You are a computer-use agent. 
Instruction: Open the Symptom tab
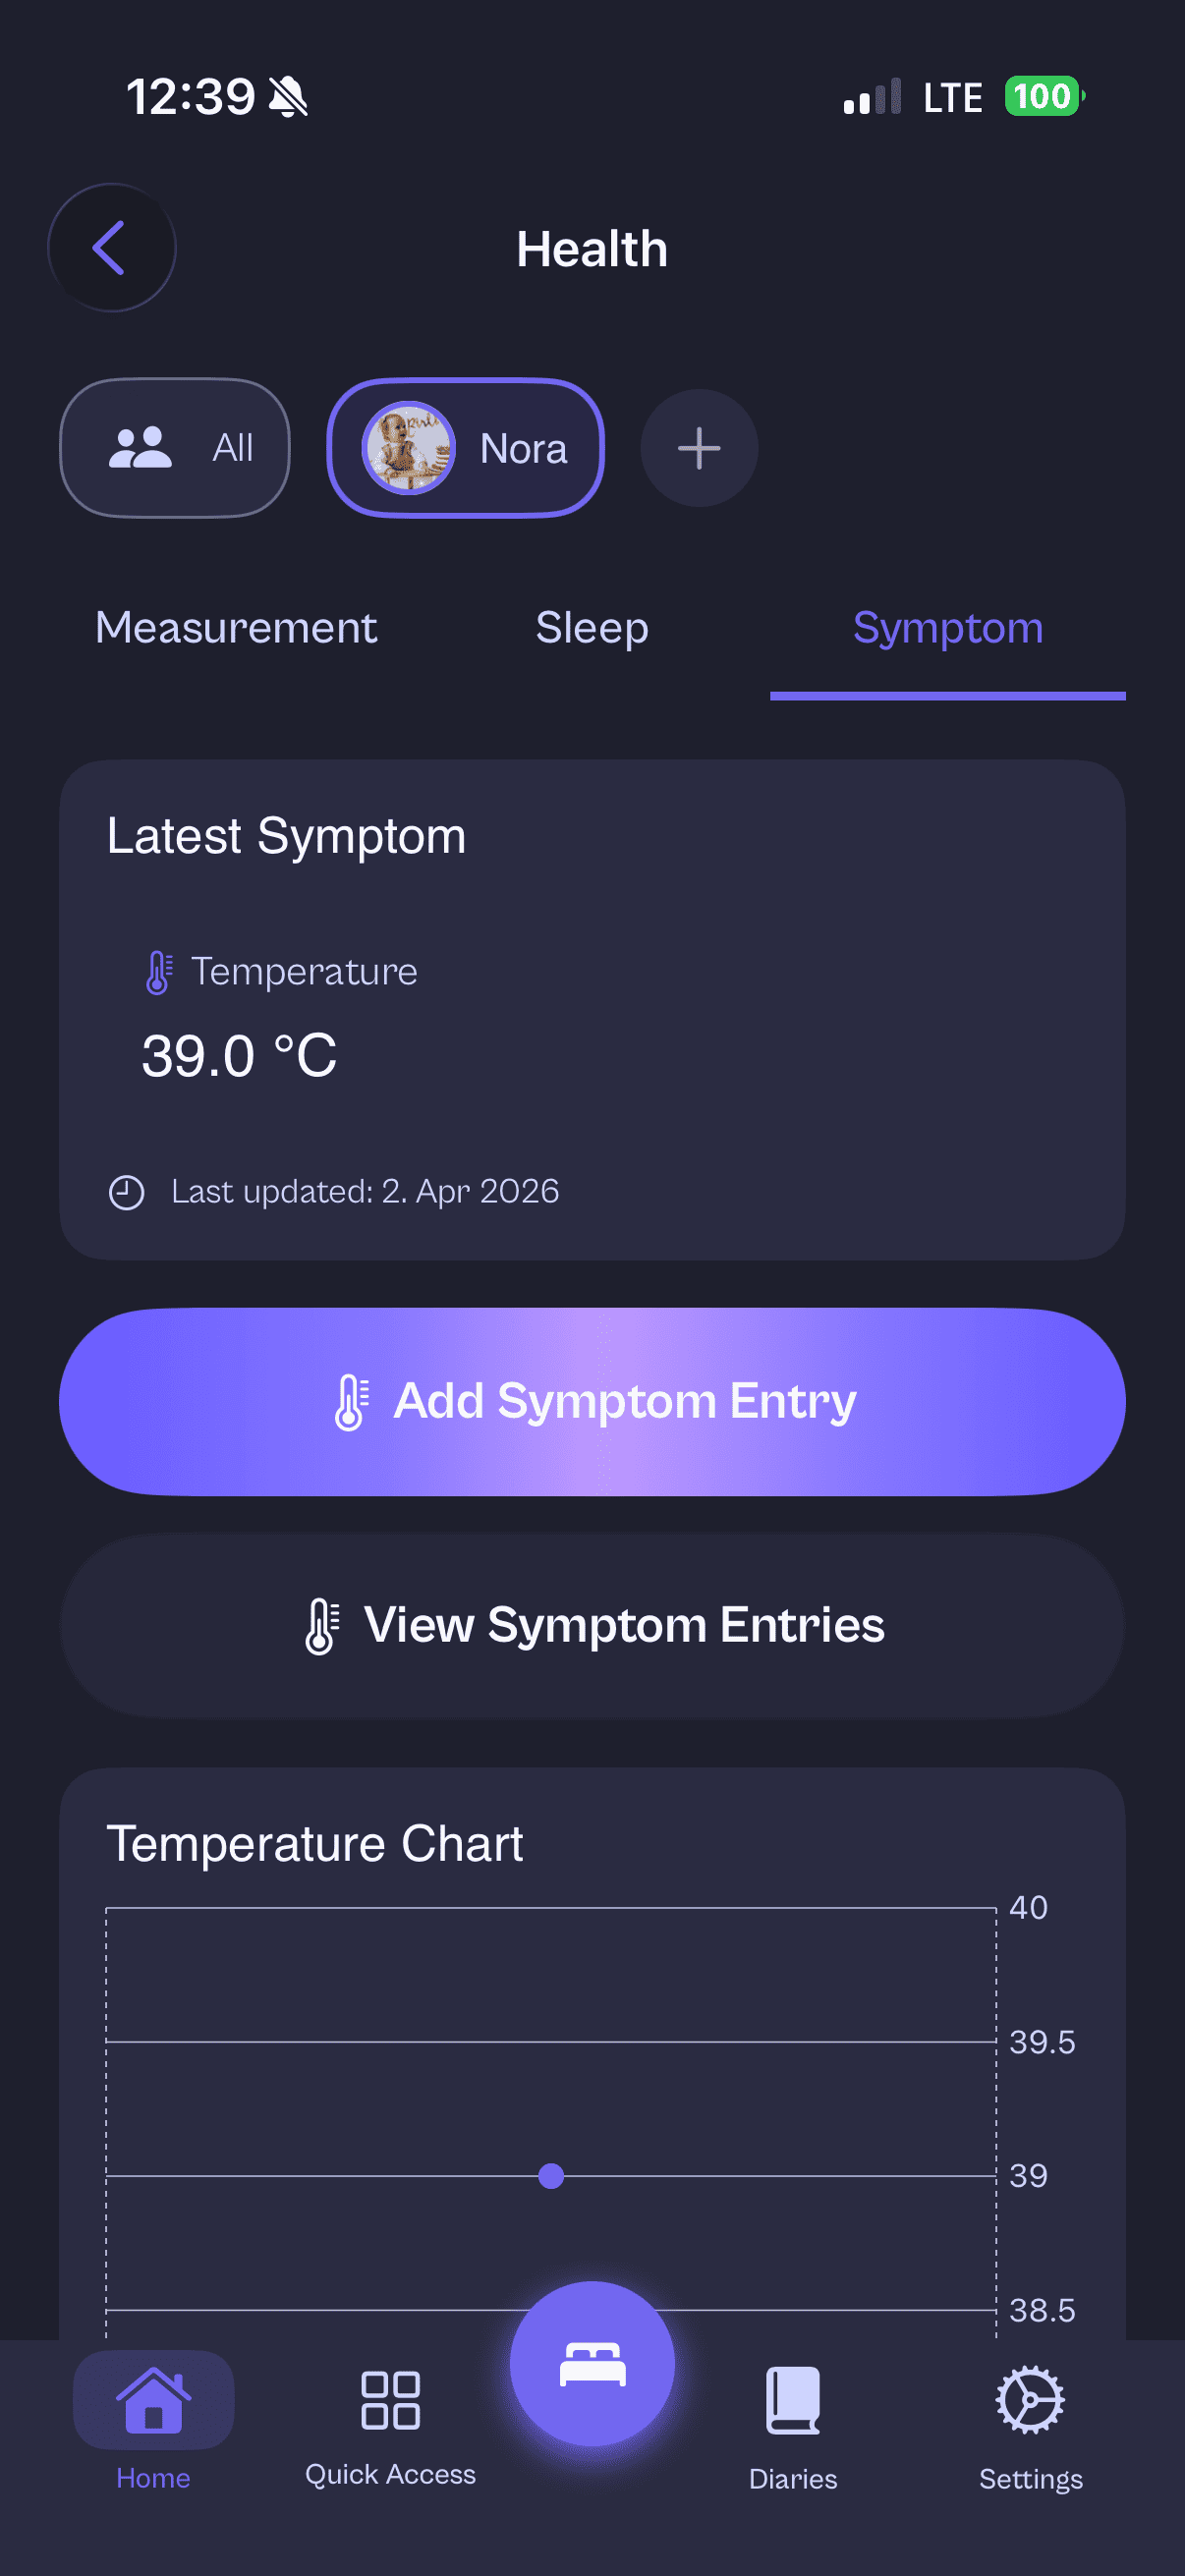pos(947,628)
